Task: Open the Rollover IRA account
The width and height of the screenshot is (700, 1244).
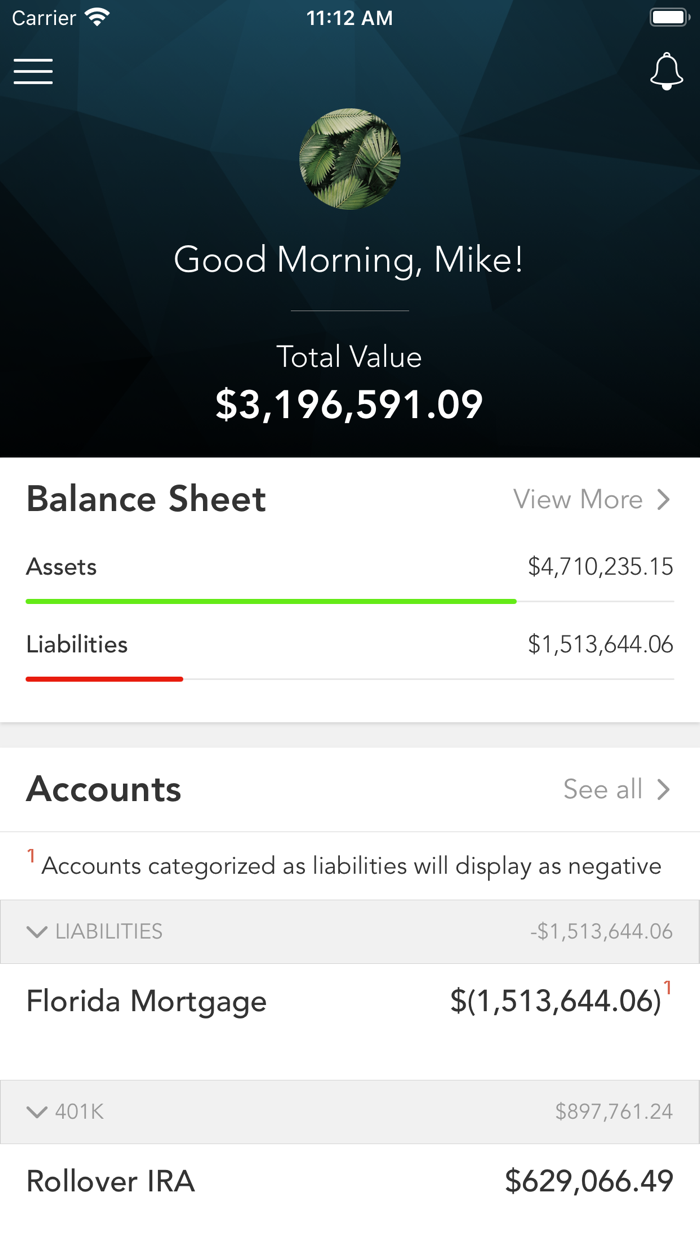Action: 110,1181
